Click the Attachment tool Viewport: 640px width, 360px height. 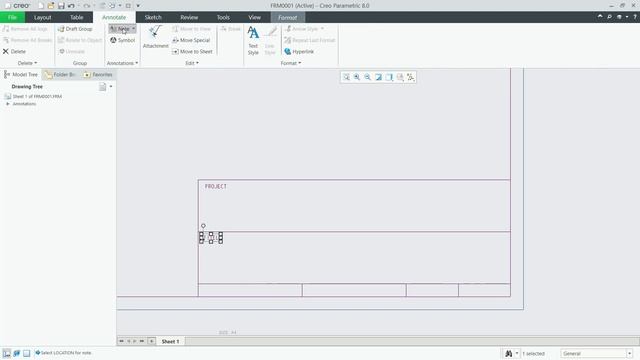coord(156,37)
